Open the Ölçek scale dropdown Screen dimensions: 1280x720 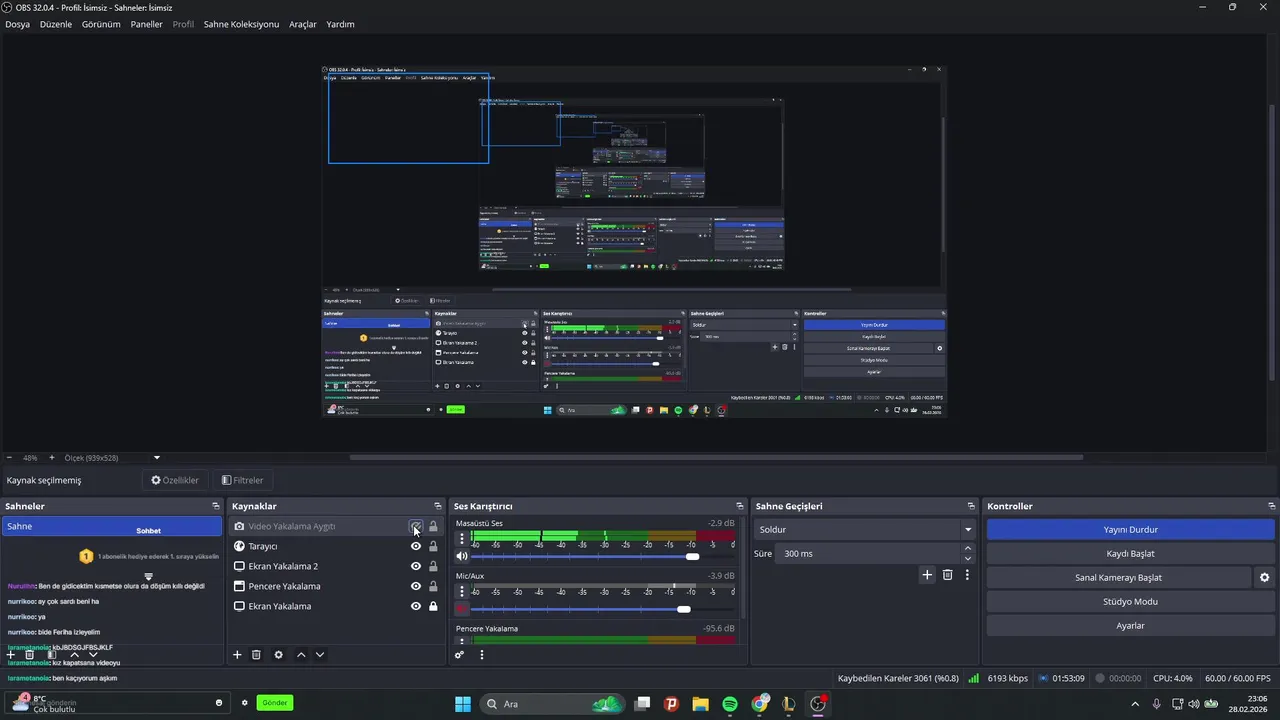(x=157, y=458)
